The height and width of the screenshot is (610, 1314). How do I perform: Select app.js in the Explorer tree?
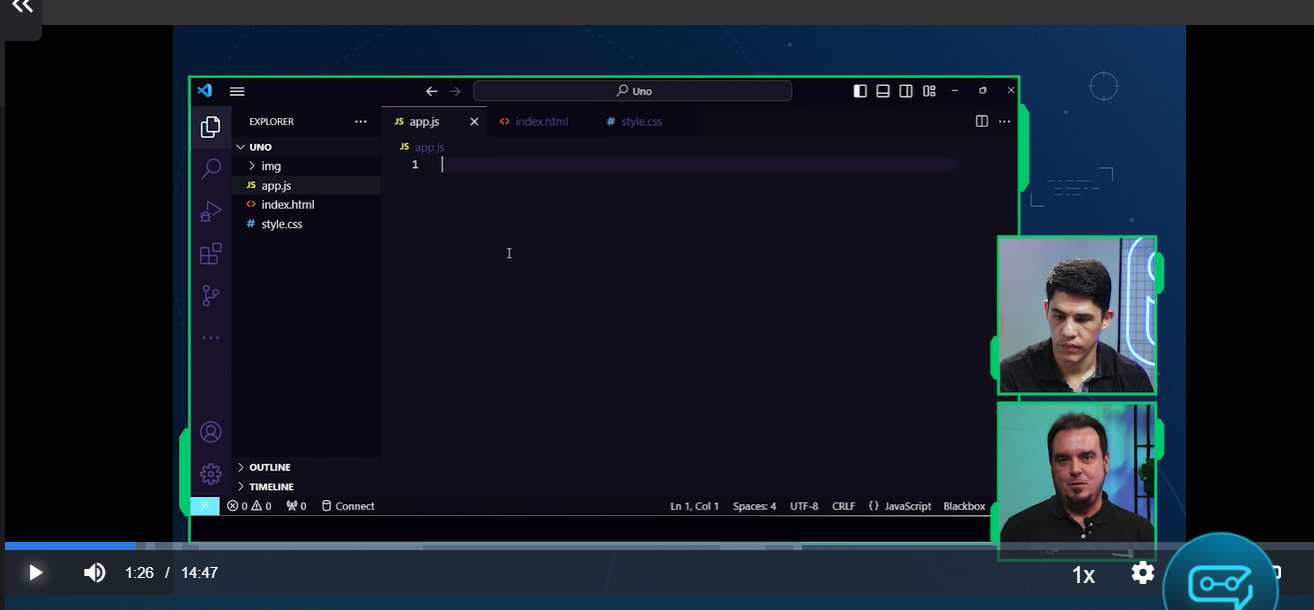pos(306,185)
